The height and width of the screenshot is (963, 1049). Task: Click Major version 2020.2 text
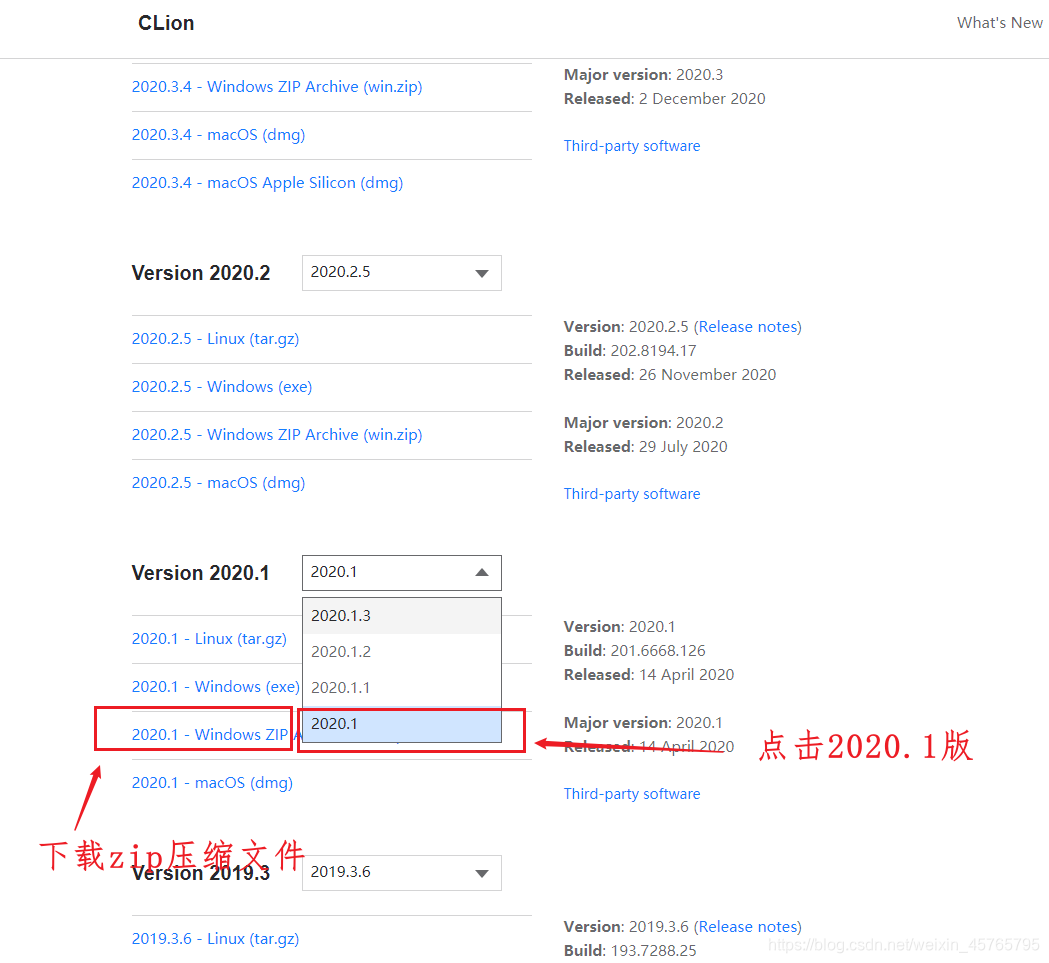click(644, 423)
